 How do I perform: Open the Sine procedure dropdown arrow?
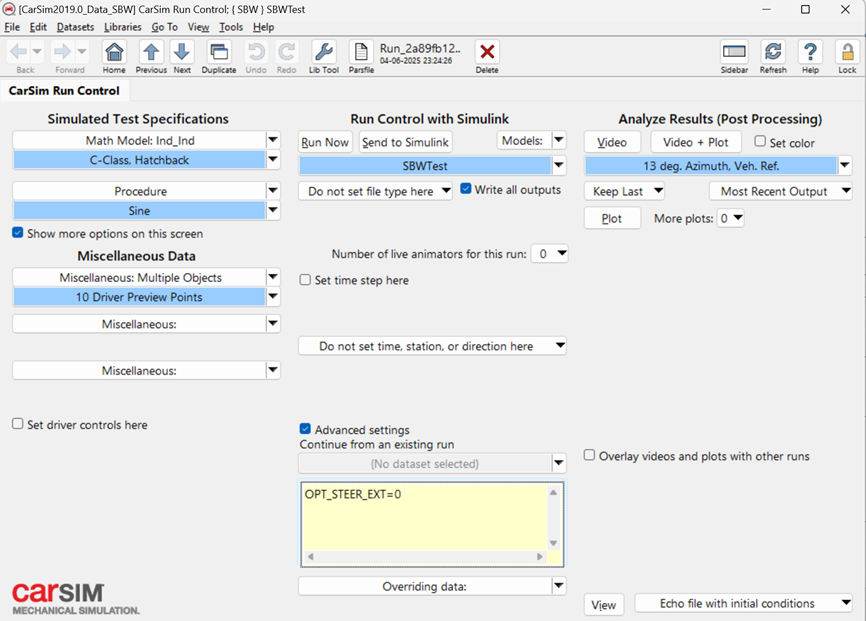(273, 210)
